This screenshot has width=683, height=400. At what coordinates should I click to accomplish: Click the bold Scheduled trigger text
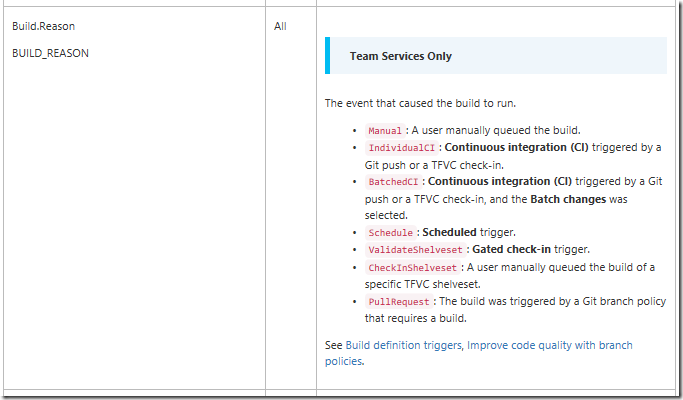(x=450, y=232)
